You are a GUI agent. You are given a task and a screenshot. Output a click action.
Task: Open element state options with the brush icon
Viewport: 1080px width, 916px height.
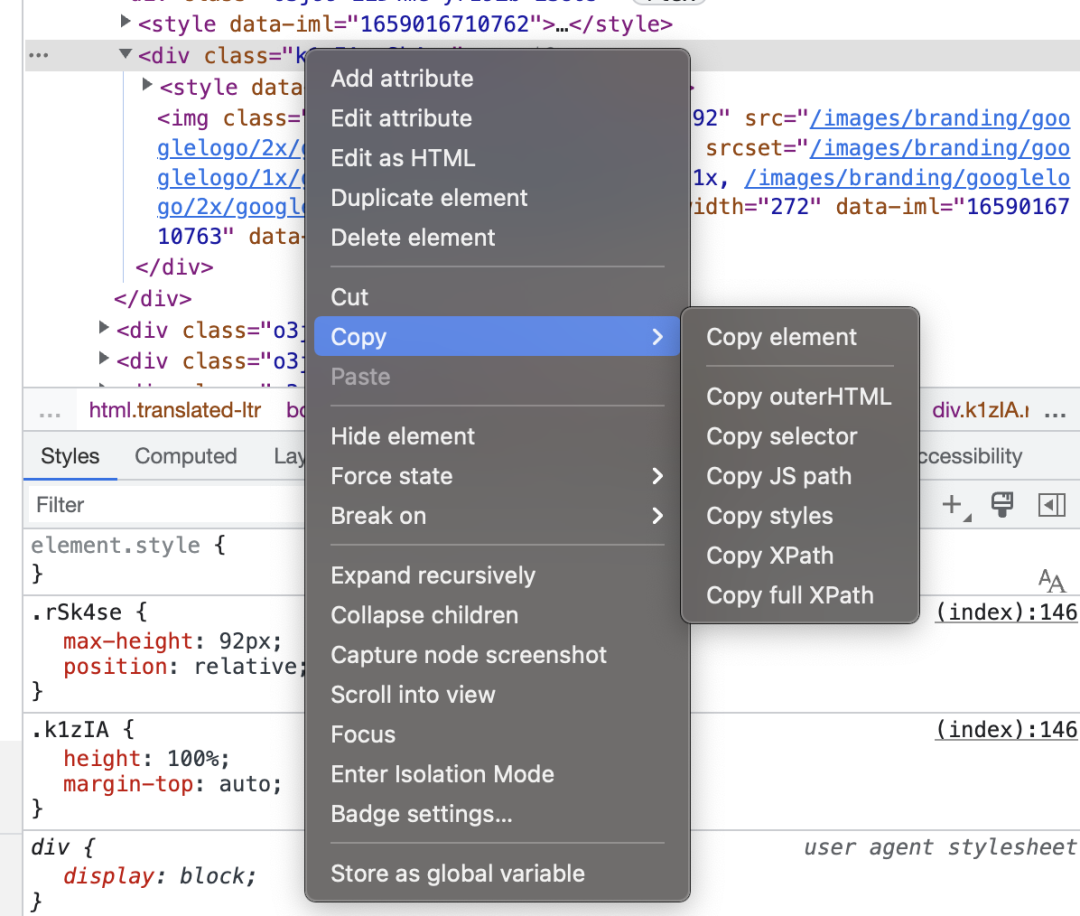point(1002,505)
